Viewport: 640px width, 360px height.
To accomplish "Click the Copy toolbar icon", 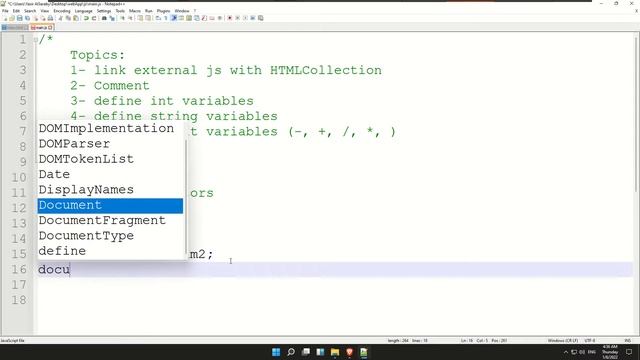I will pyautogui.click(x=69, y=18).
